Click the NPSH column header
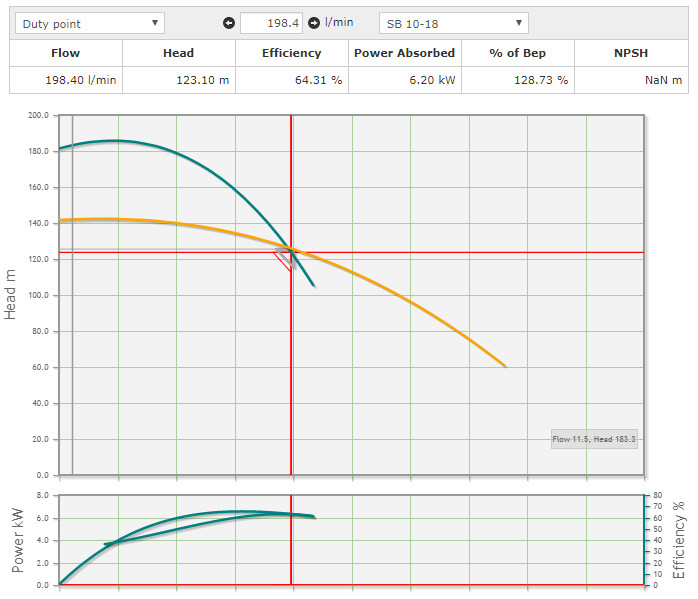 (633, 53)
